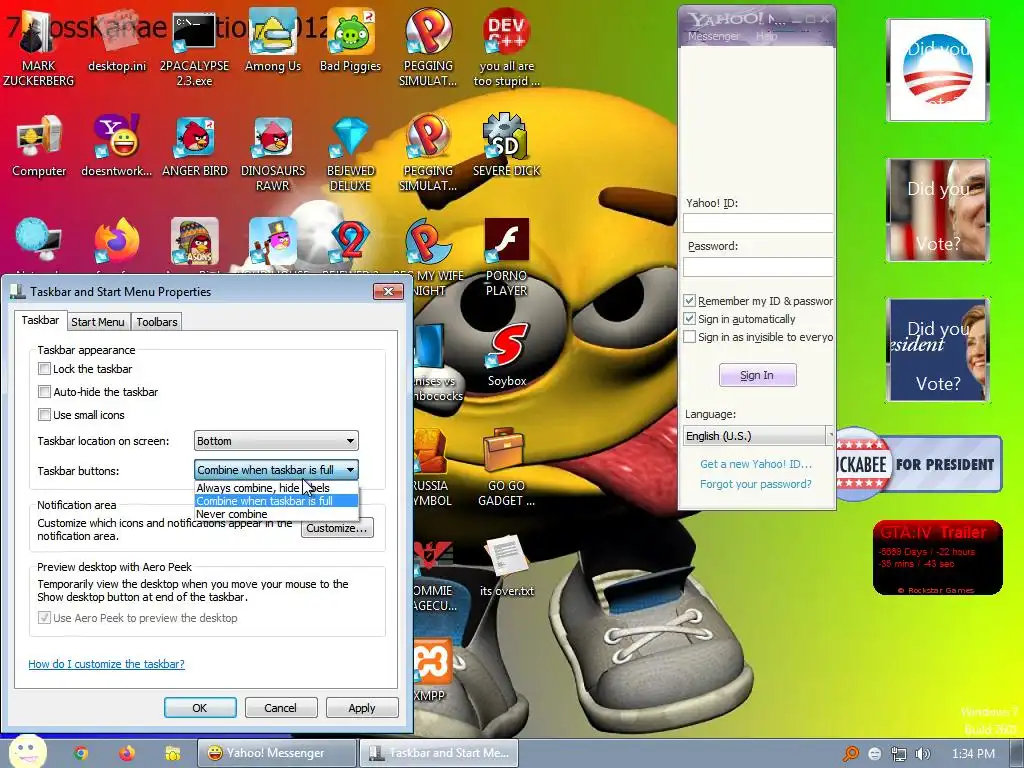This screenshot has height=768, width=1024.
Task: Switch to Yahoo! Messenger taskbar button
Action: (x=277, y=753)
